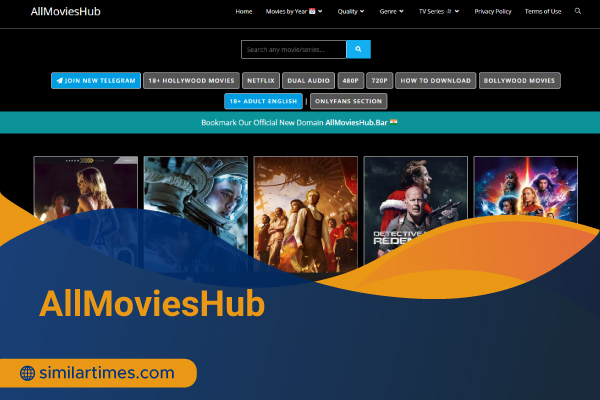Open the How To Download guide
The width and height of the screenshot is (600, 400).
435,80
